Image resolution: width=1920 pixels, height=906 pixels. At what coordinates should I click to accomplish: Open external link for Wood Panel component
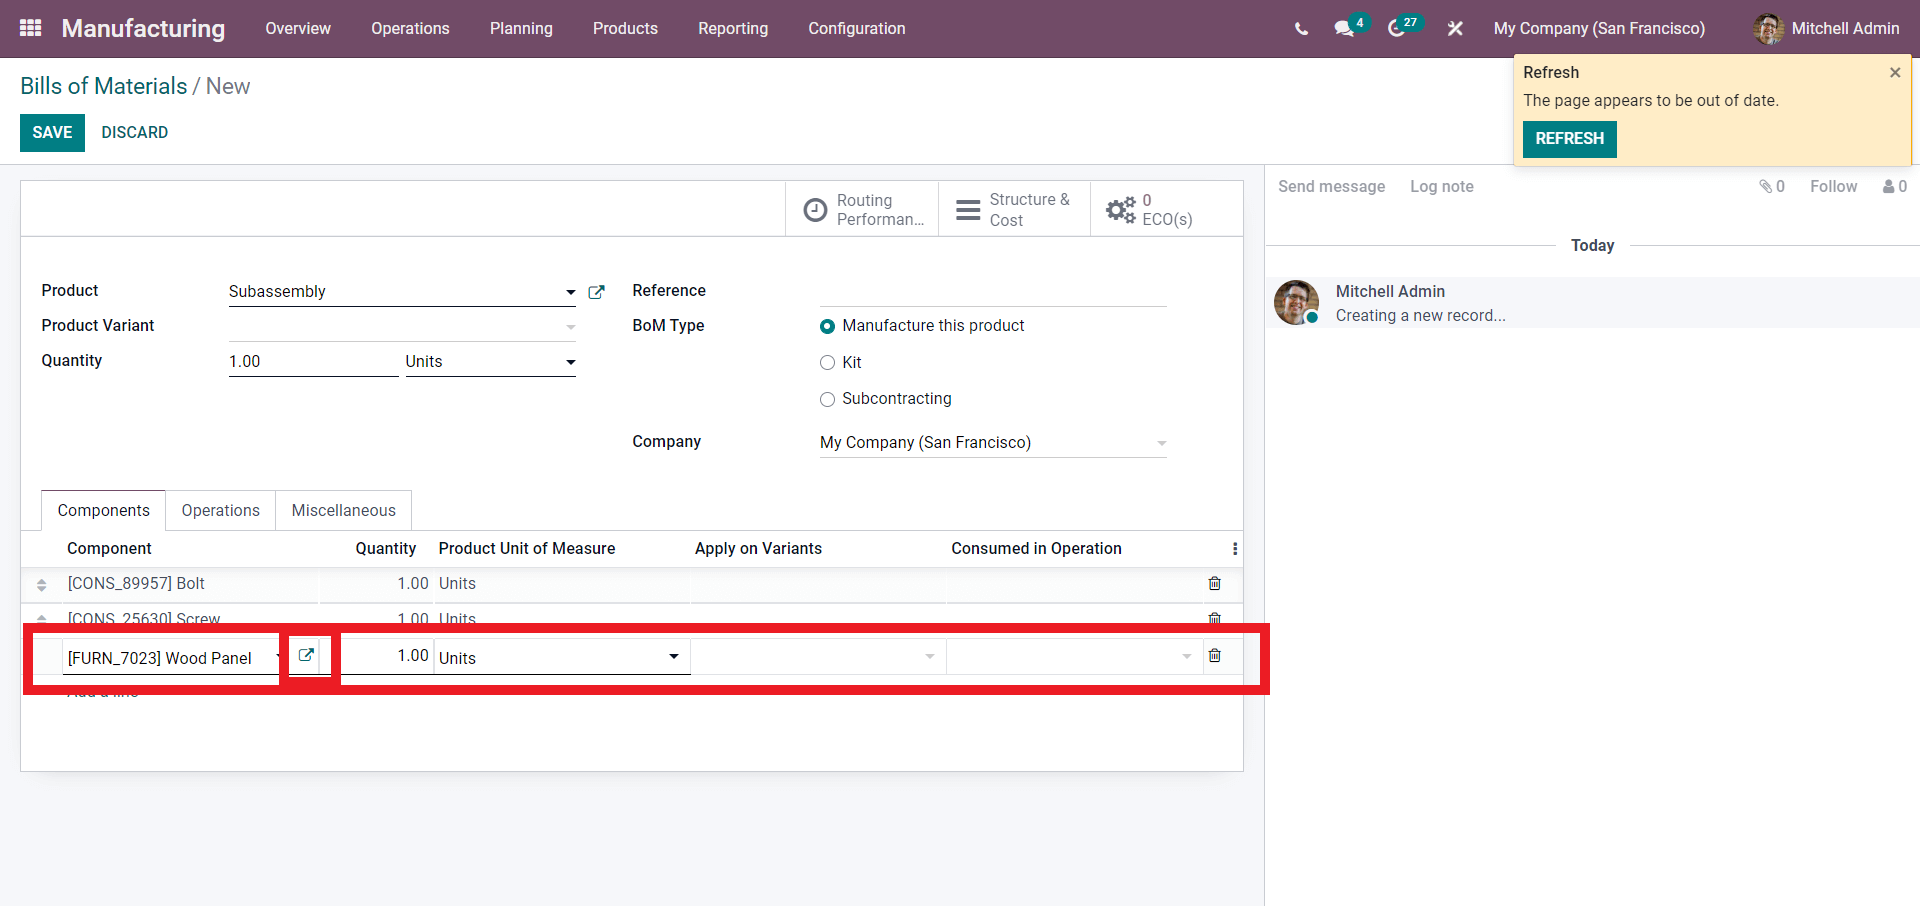click(x=306, y=655)
